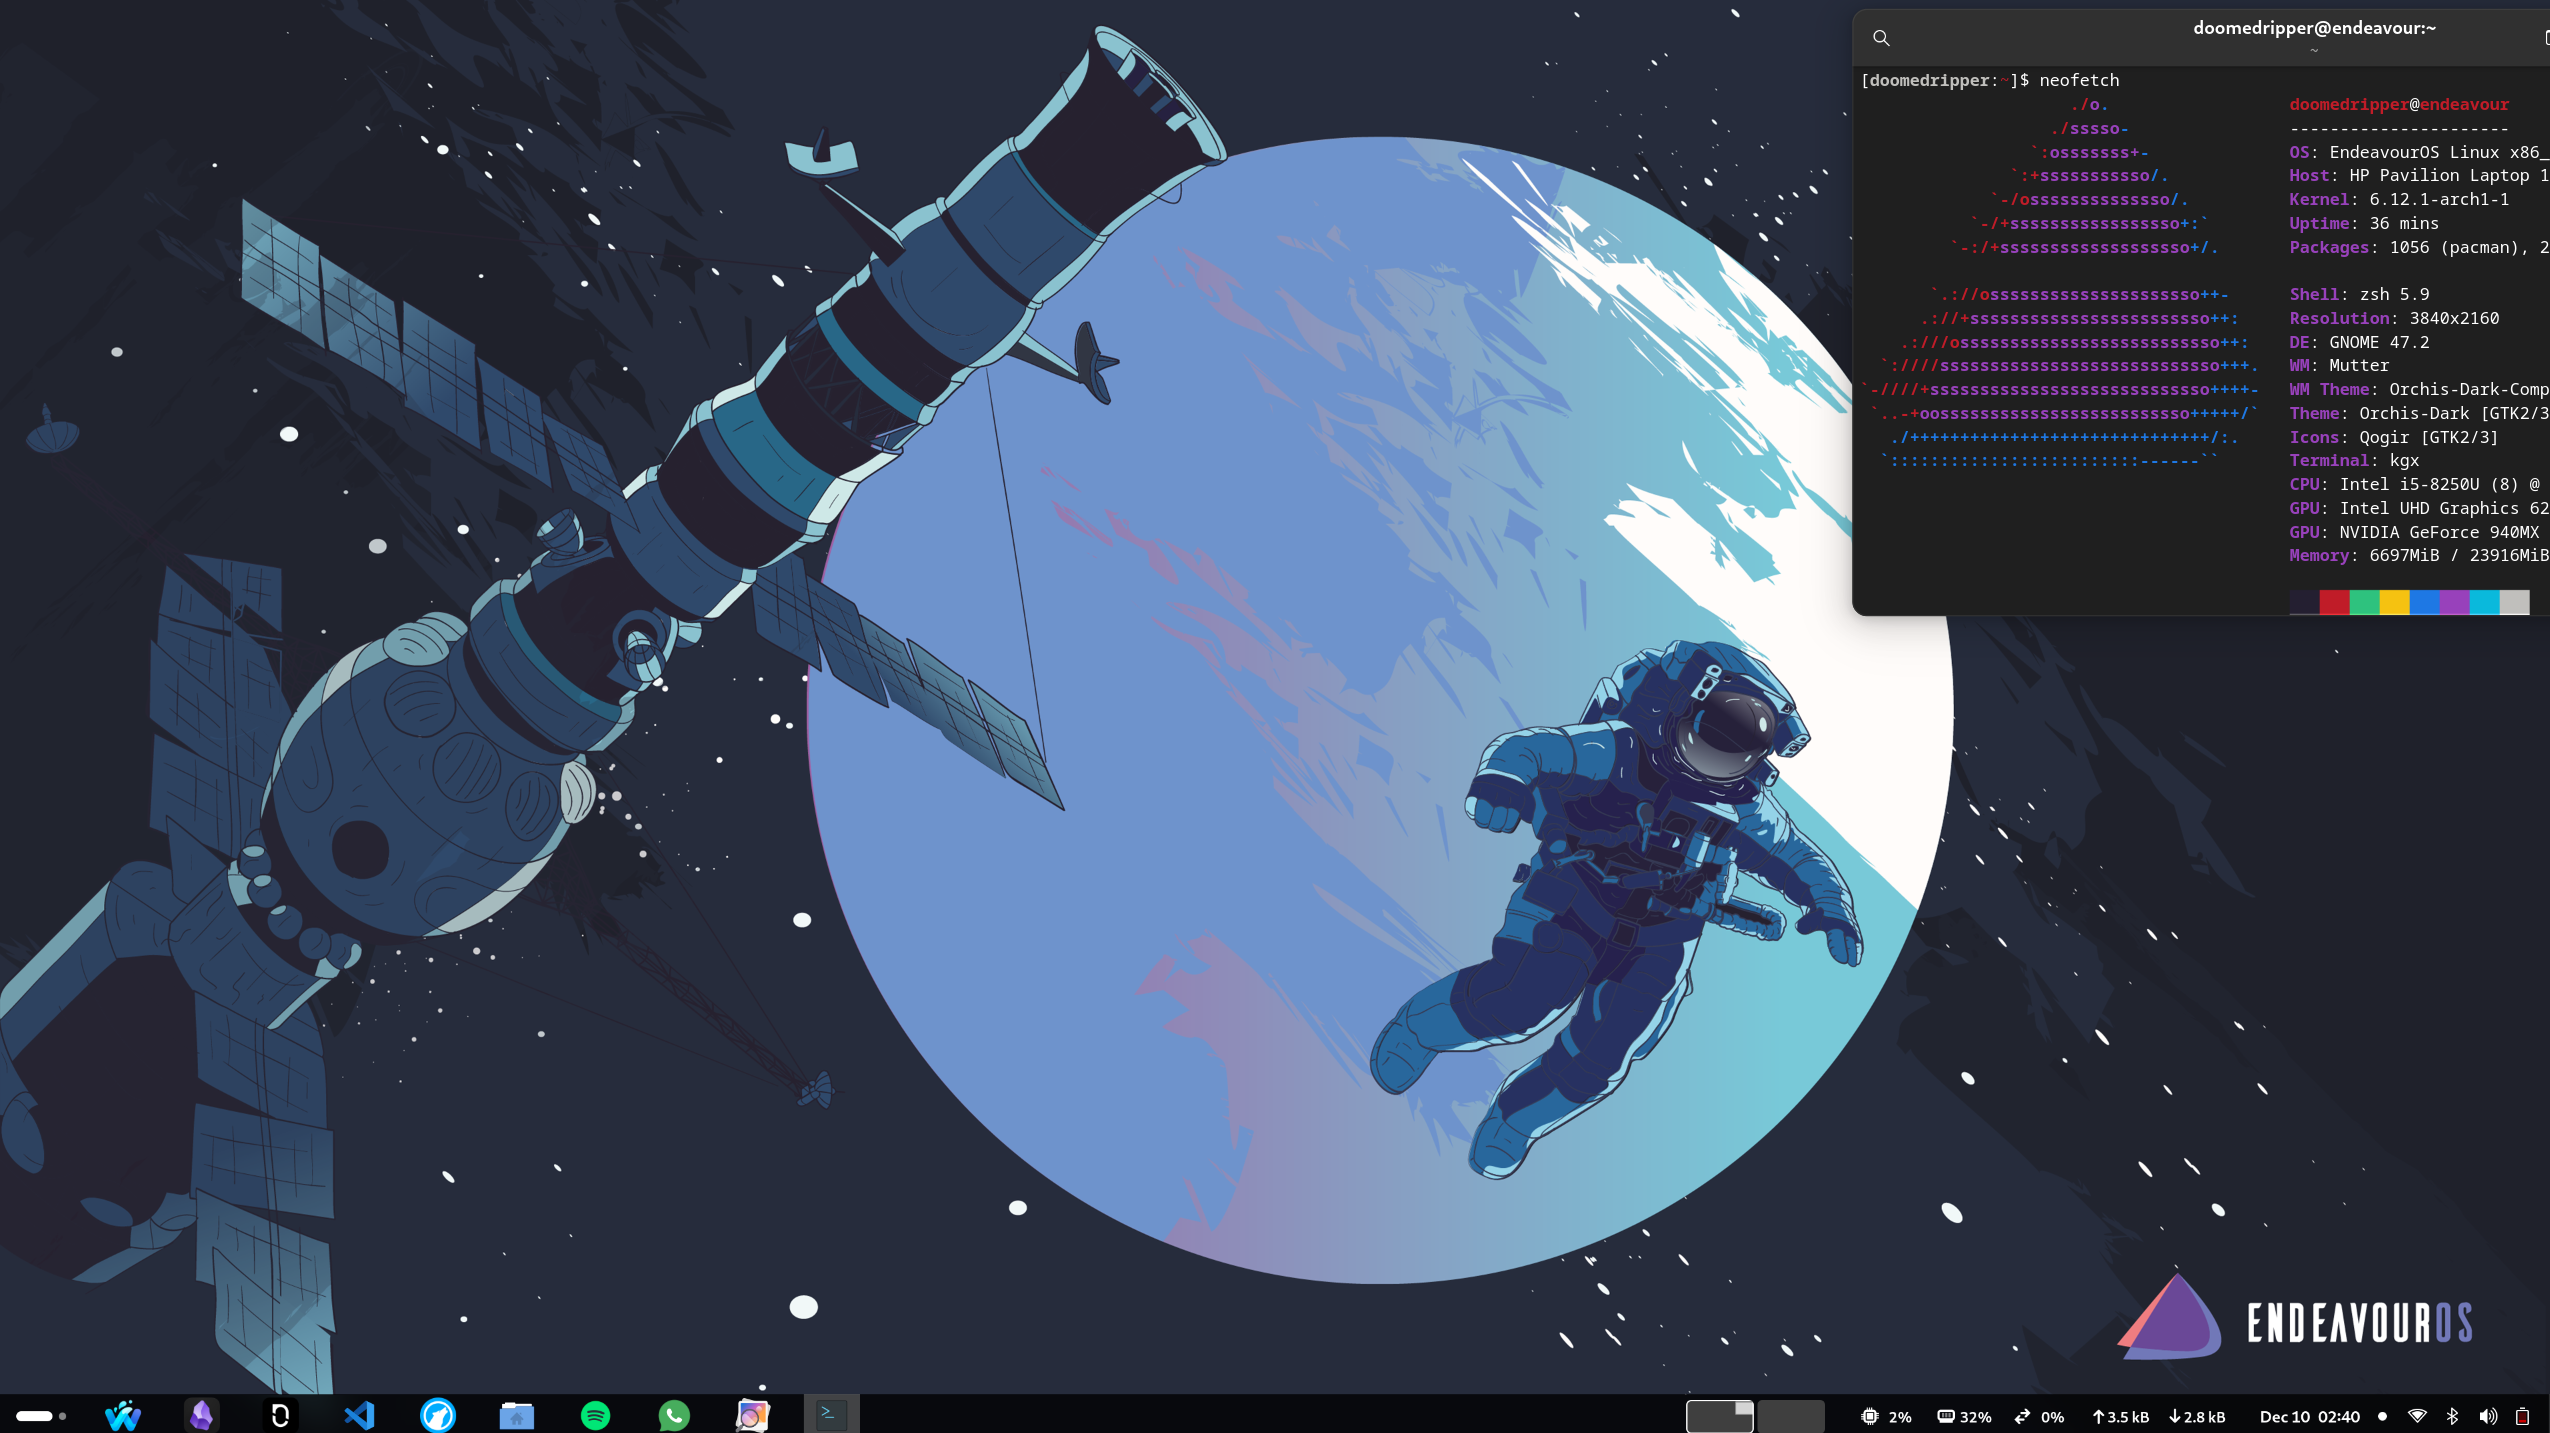Viewport: 2550px width, 1433px height.
Task: Click the Packages: 1056 (pacman) line
Action: click(x=2419, y=247)
